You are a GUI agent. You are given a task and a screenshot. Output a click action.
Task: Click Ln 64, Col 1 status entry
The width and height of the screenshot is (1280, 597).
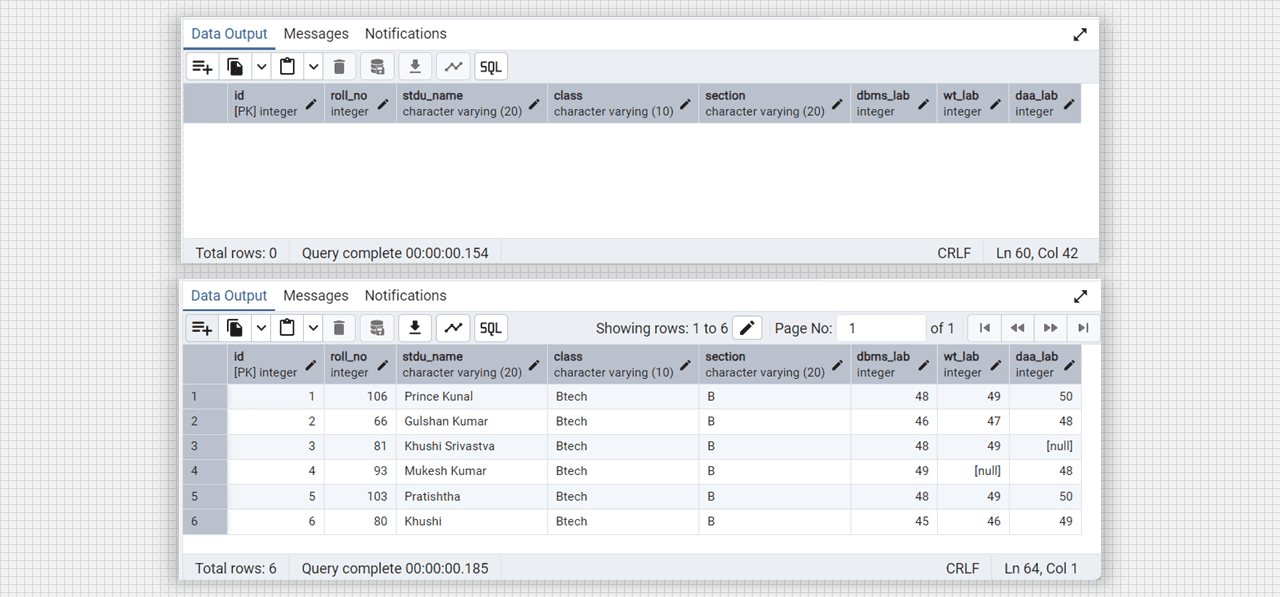1041,568
